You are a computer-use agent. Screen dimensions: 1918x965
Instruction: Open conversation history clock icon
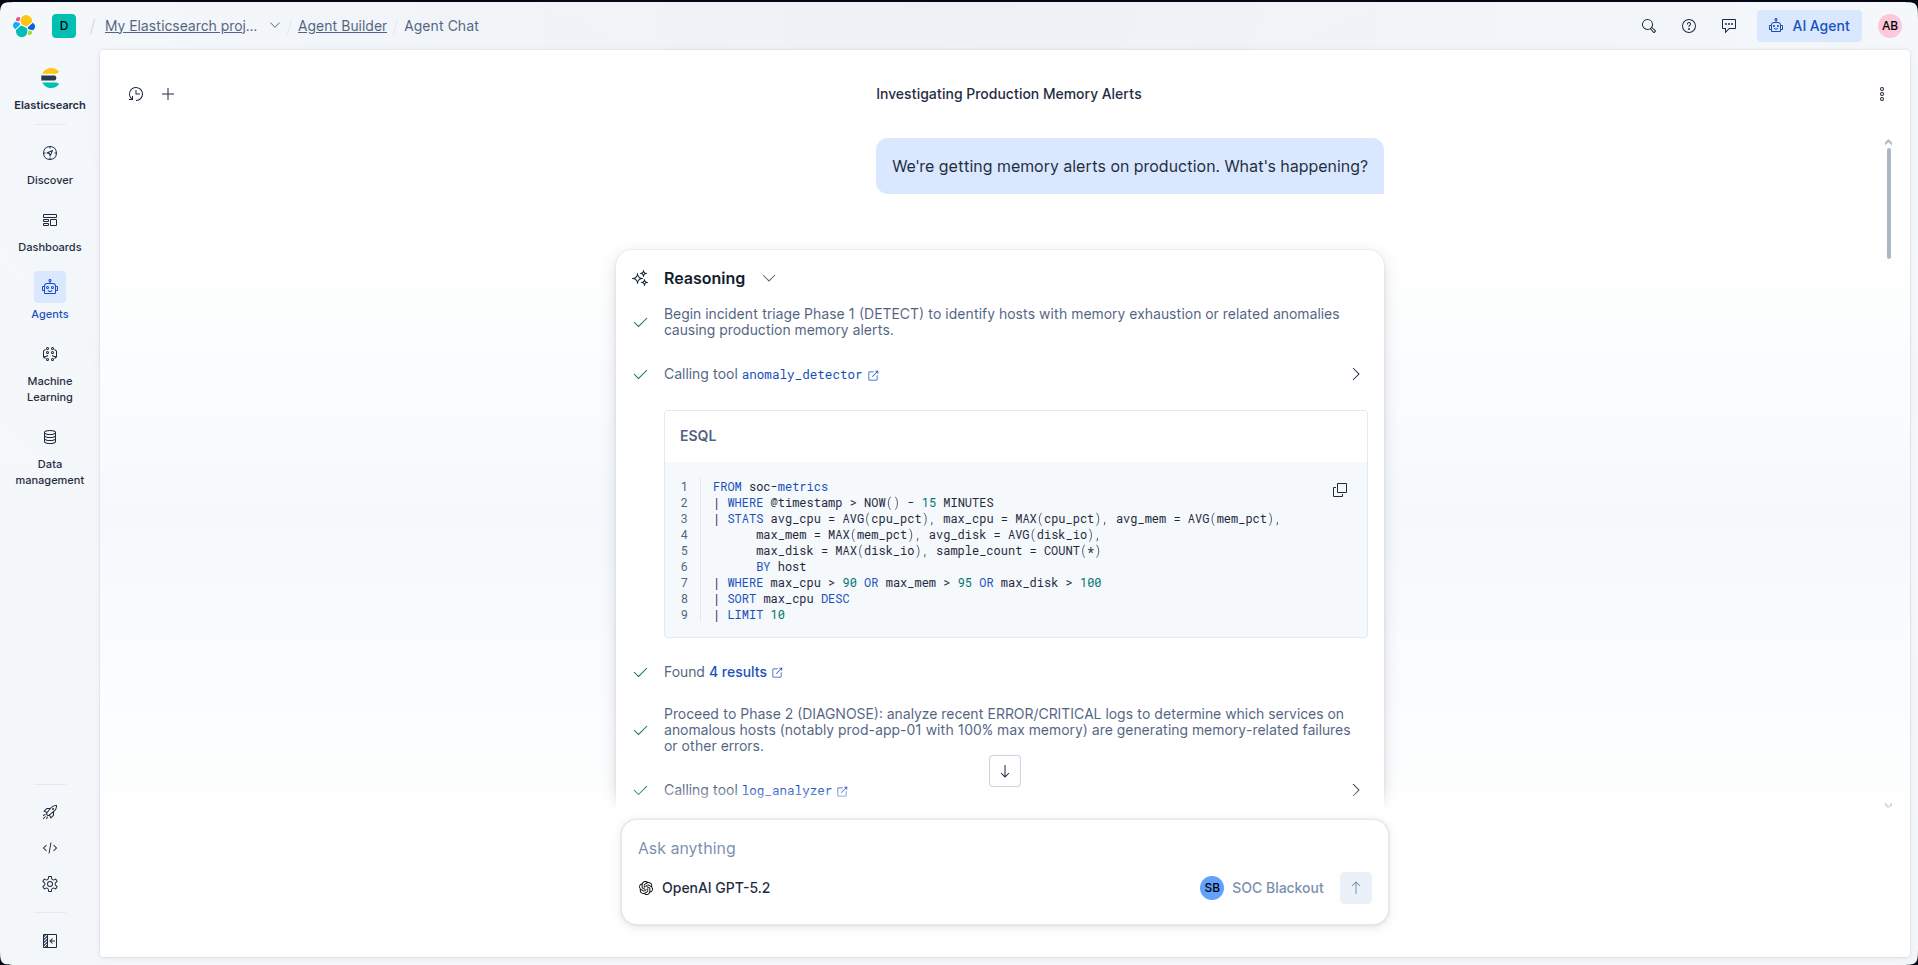click(136, 94)
